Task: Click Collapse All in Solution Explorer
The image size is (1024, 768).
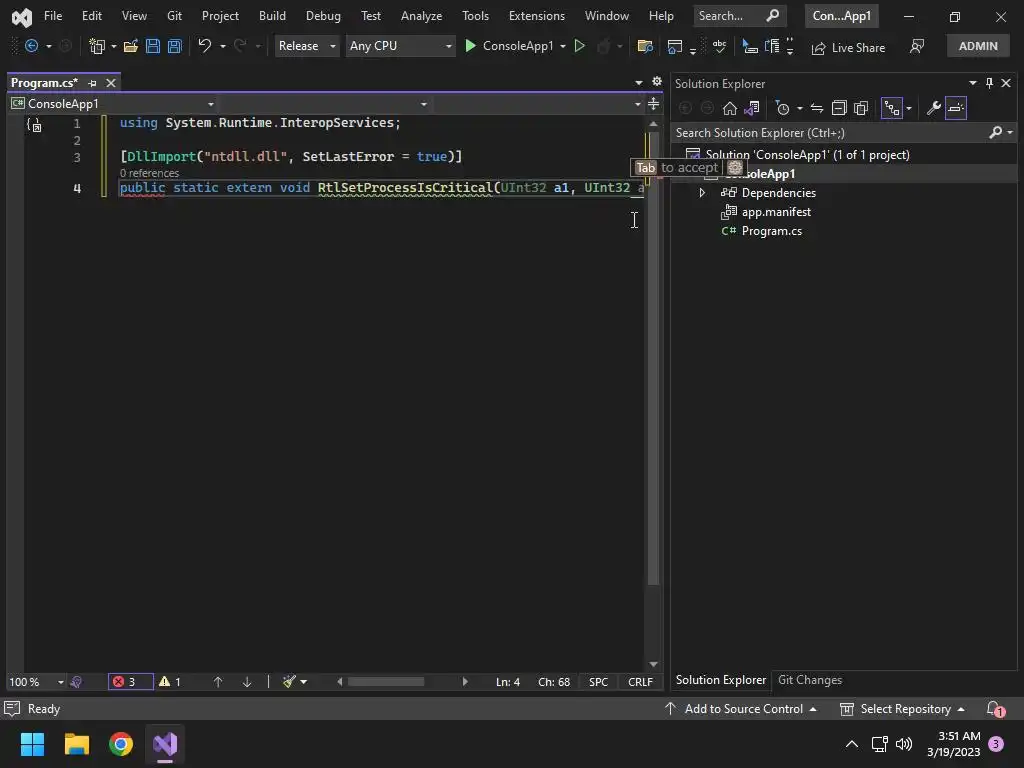Action: (839, 108)
